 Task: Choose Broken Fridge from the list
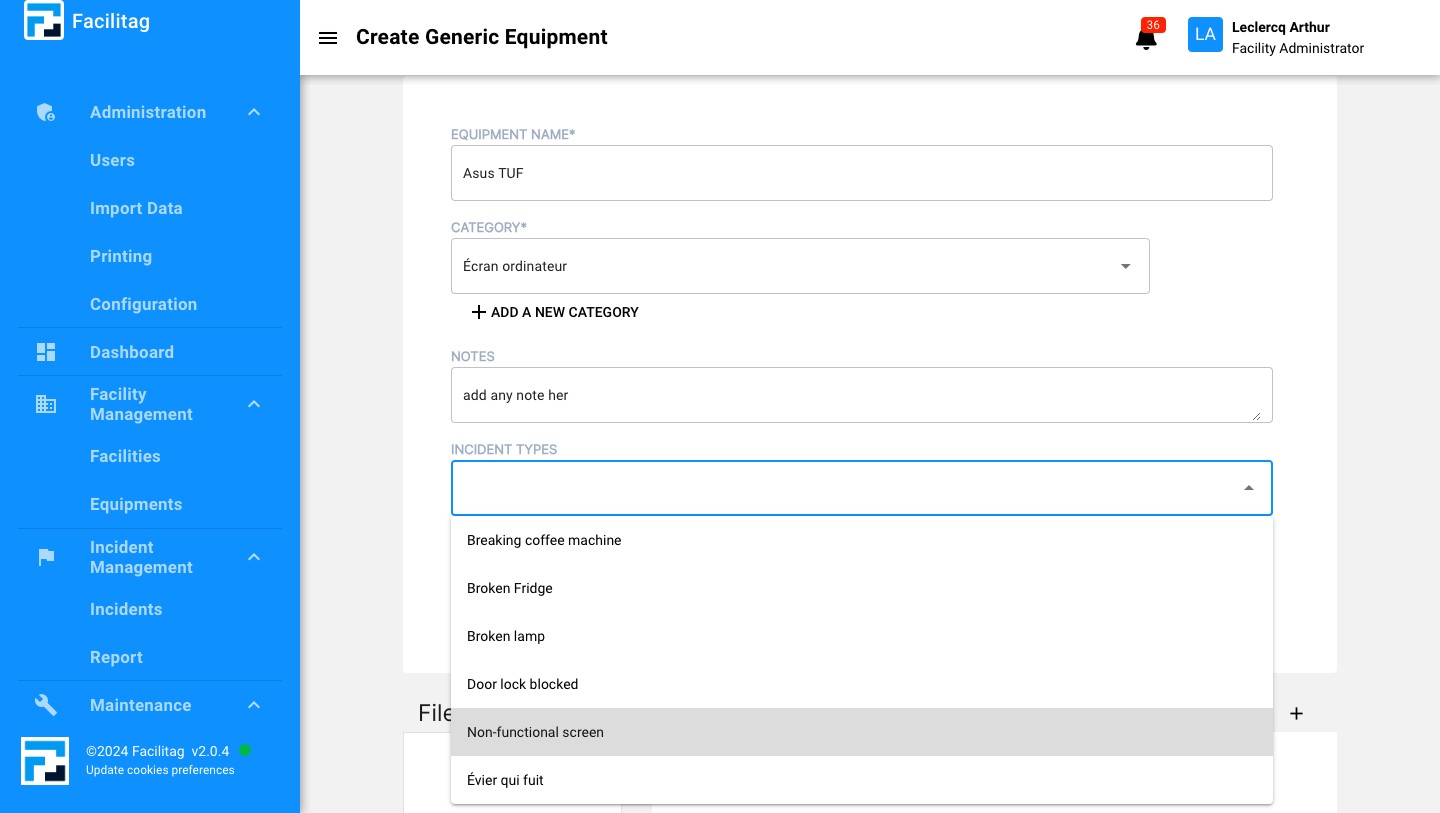(510, 588)
